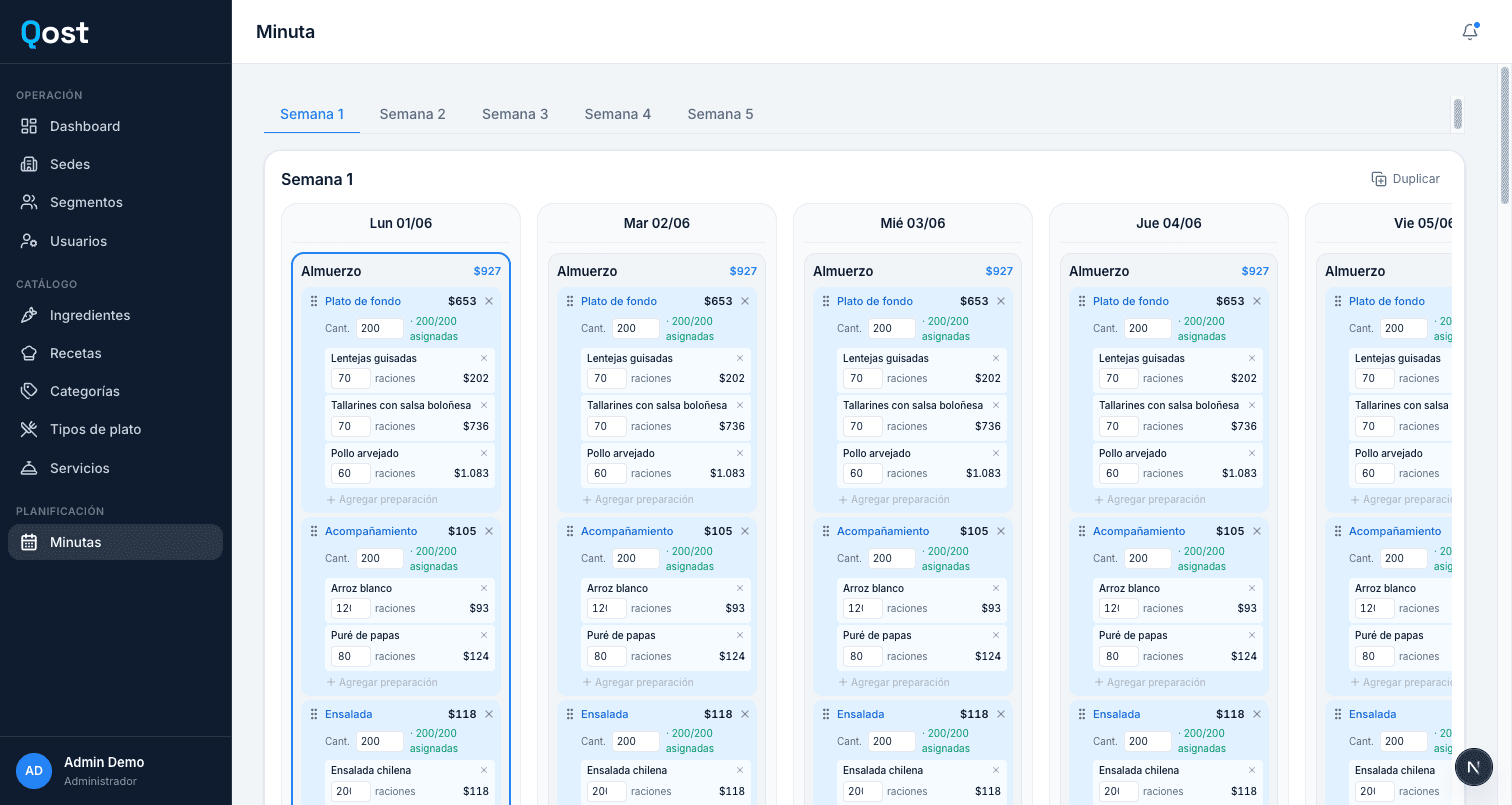Screen dimensions: 1512x805
Task: Add a preparation to Wednesday's Plato de fondo
Action: [x=894, y=499]
